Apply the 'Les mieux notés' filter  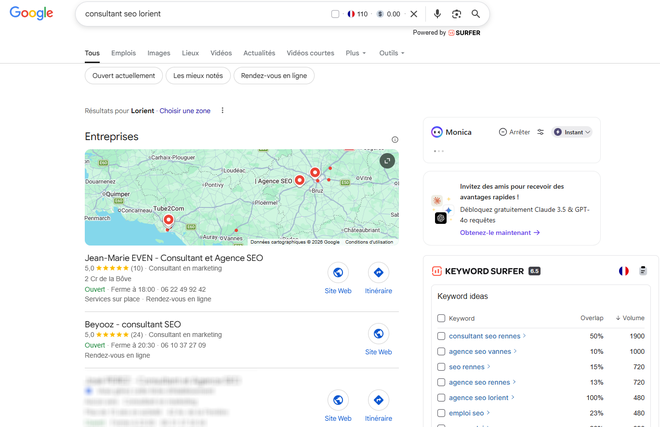pos(200,75)
